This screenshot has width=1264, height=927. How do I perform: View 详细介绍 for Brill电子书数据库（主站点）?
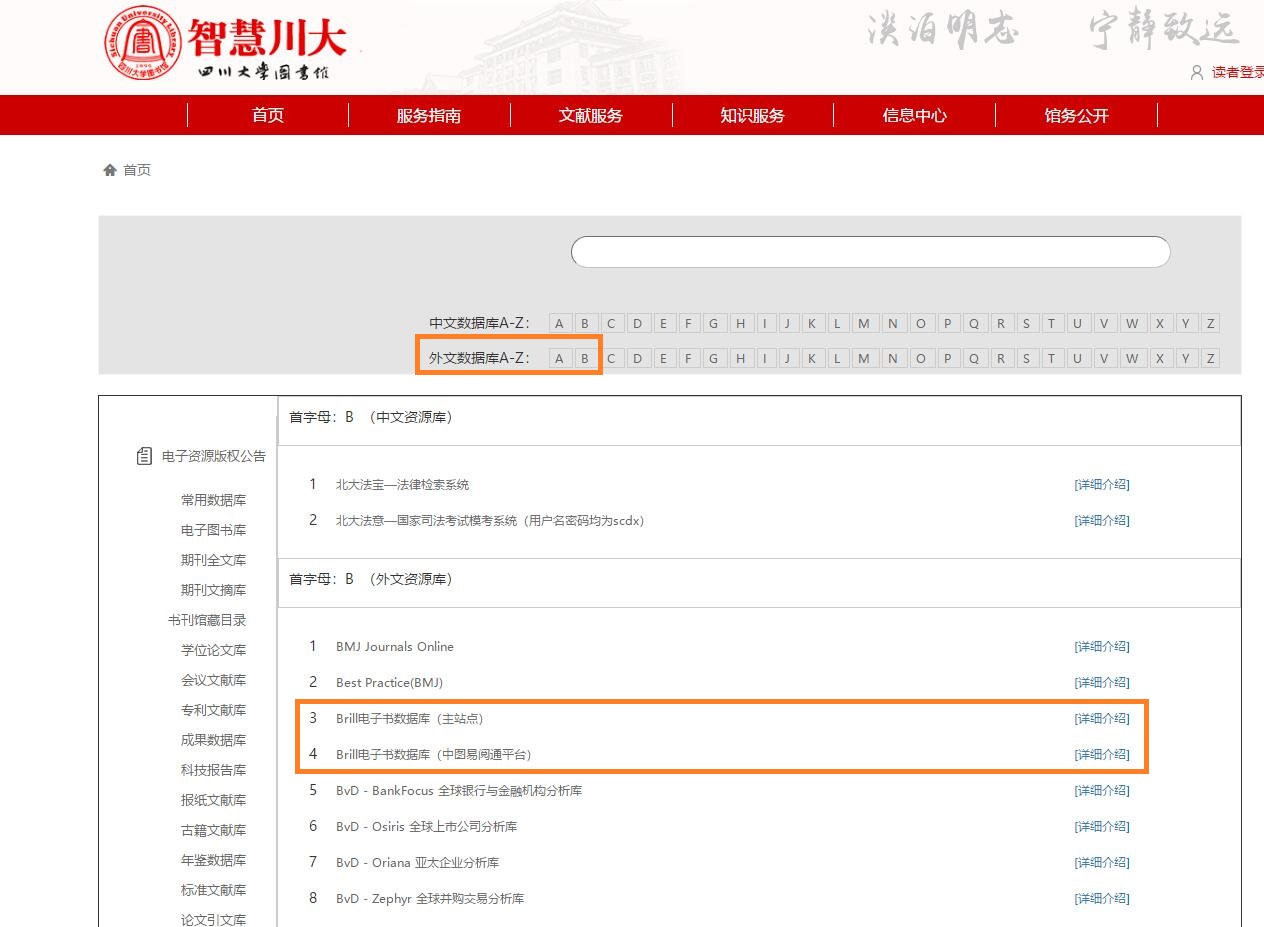(1102, 719)
